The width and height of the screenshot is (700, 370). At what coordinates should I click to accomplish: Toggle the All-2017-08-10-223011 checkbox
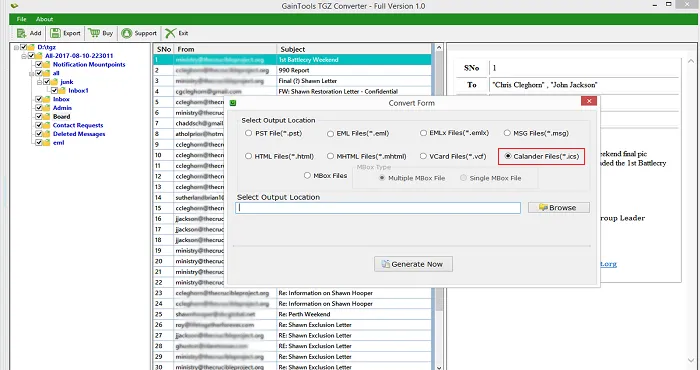[31, 56]
